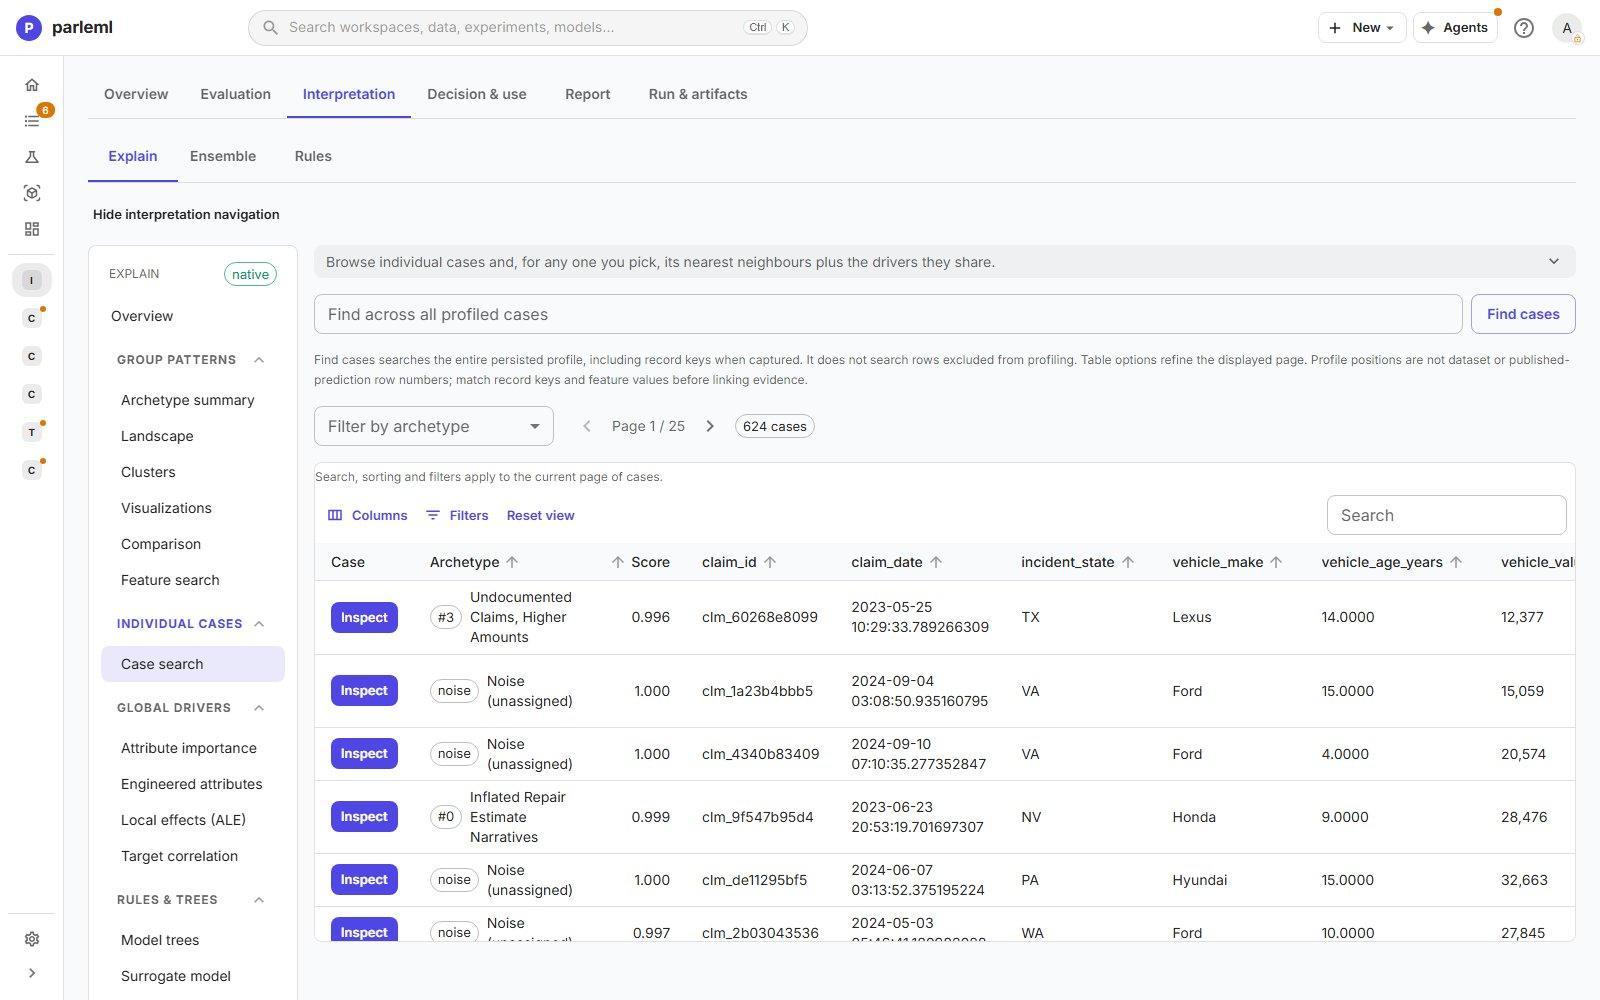Open the experiments flask icon
The height and width of the screenshot is (1000, 1600).
pyautogui.click(x=32, y=157)
